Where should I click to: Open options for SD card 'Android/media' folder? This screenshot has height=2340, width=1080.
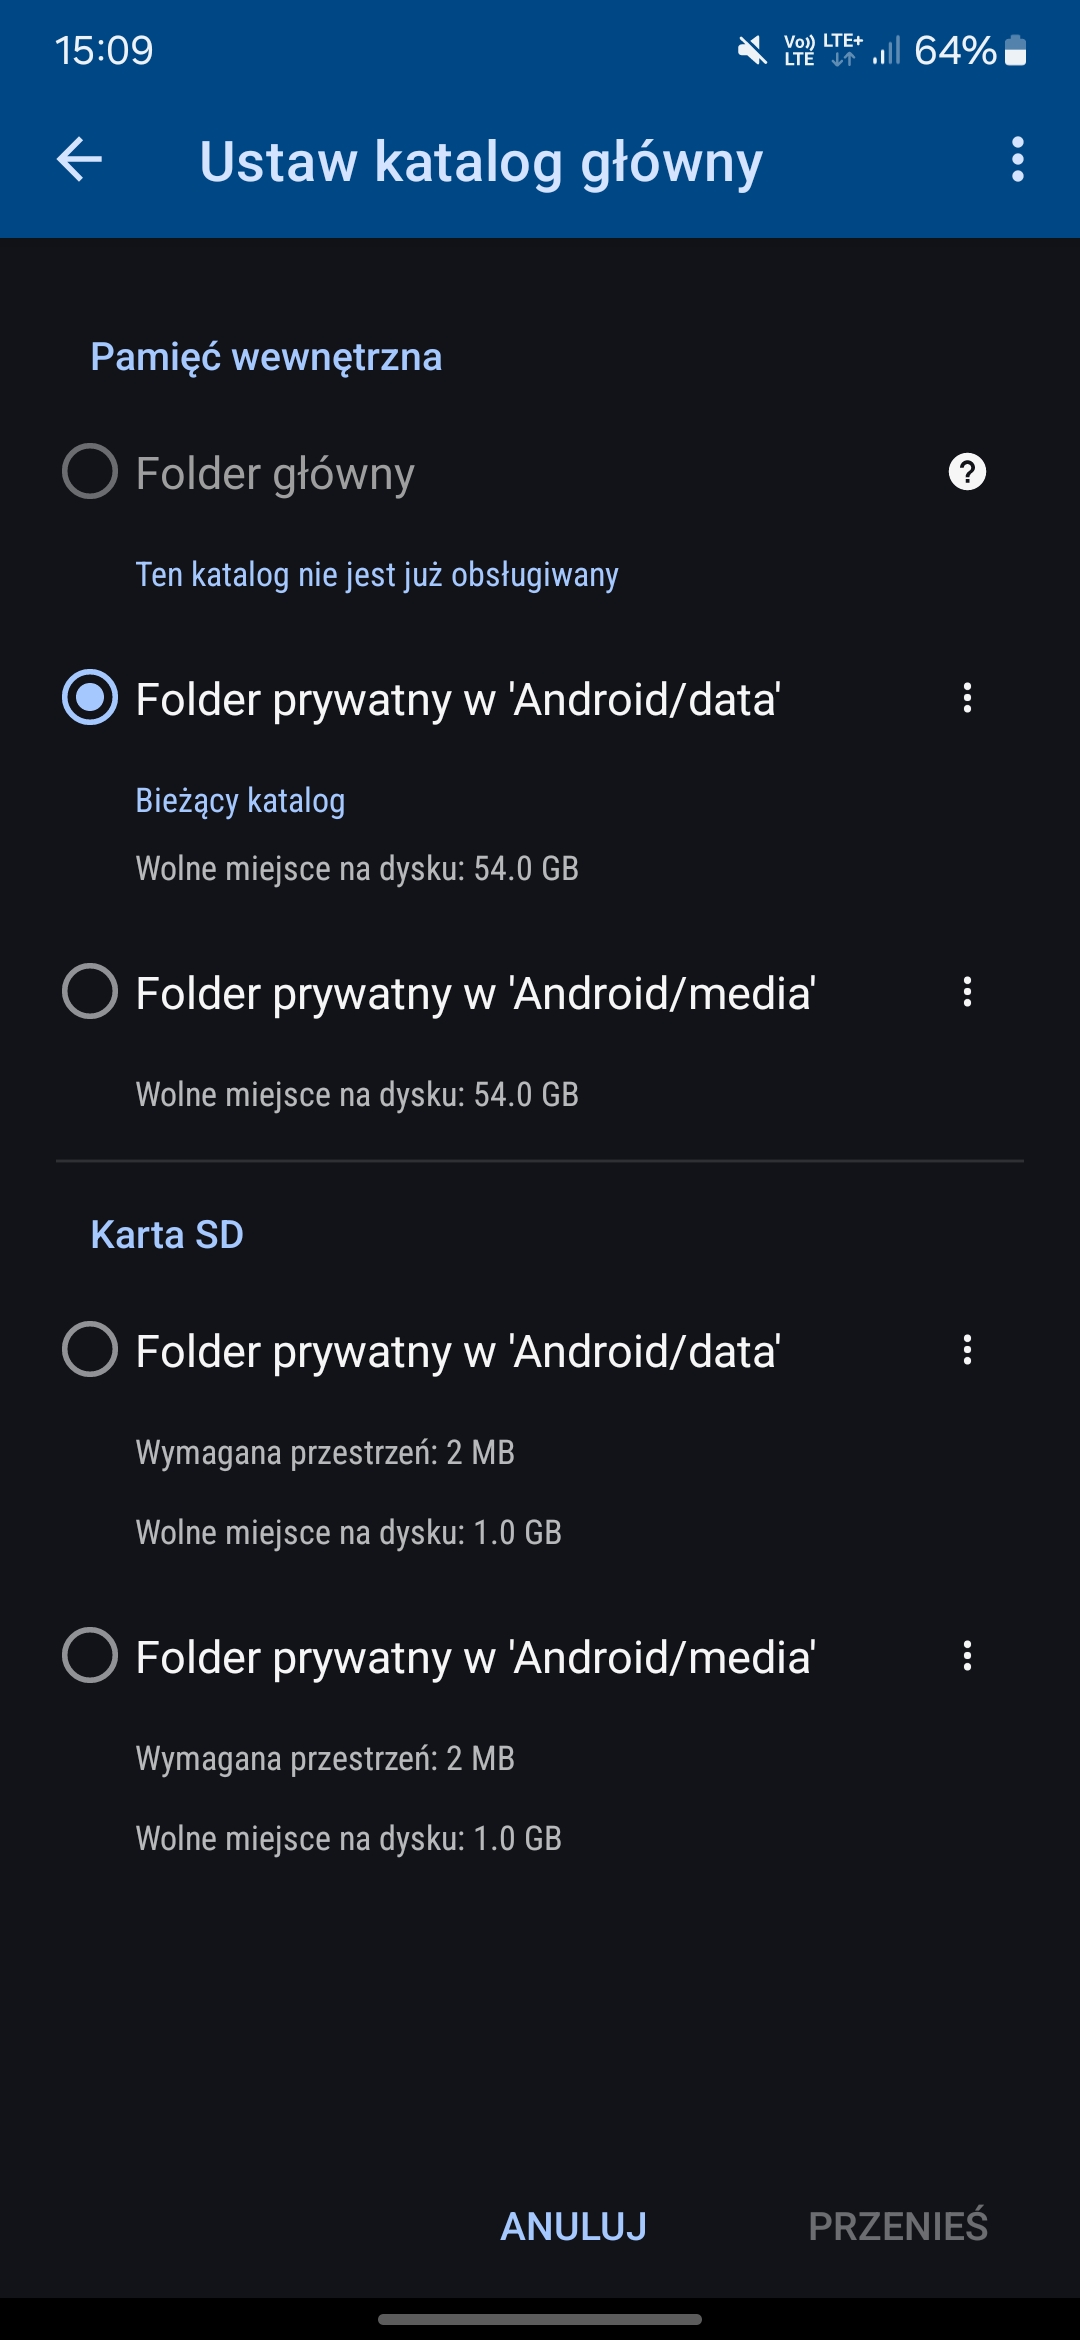pos(966,1656)
